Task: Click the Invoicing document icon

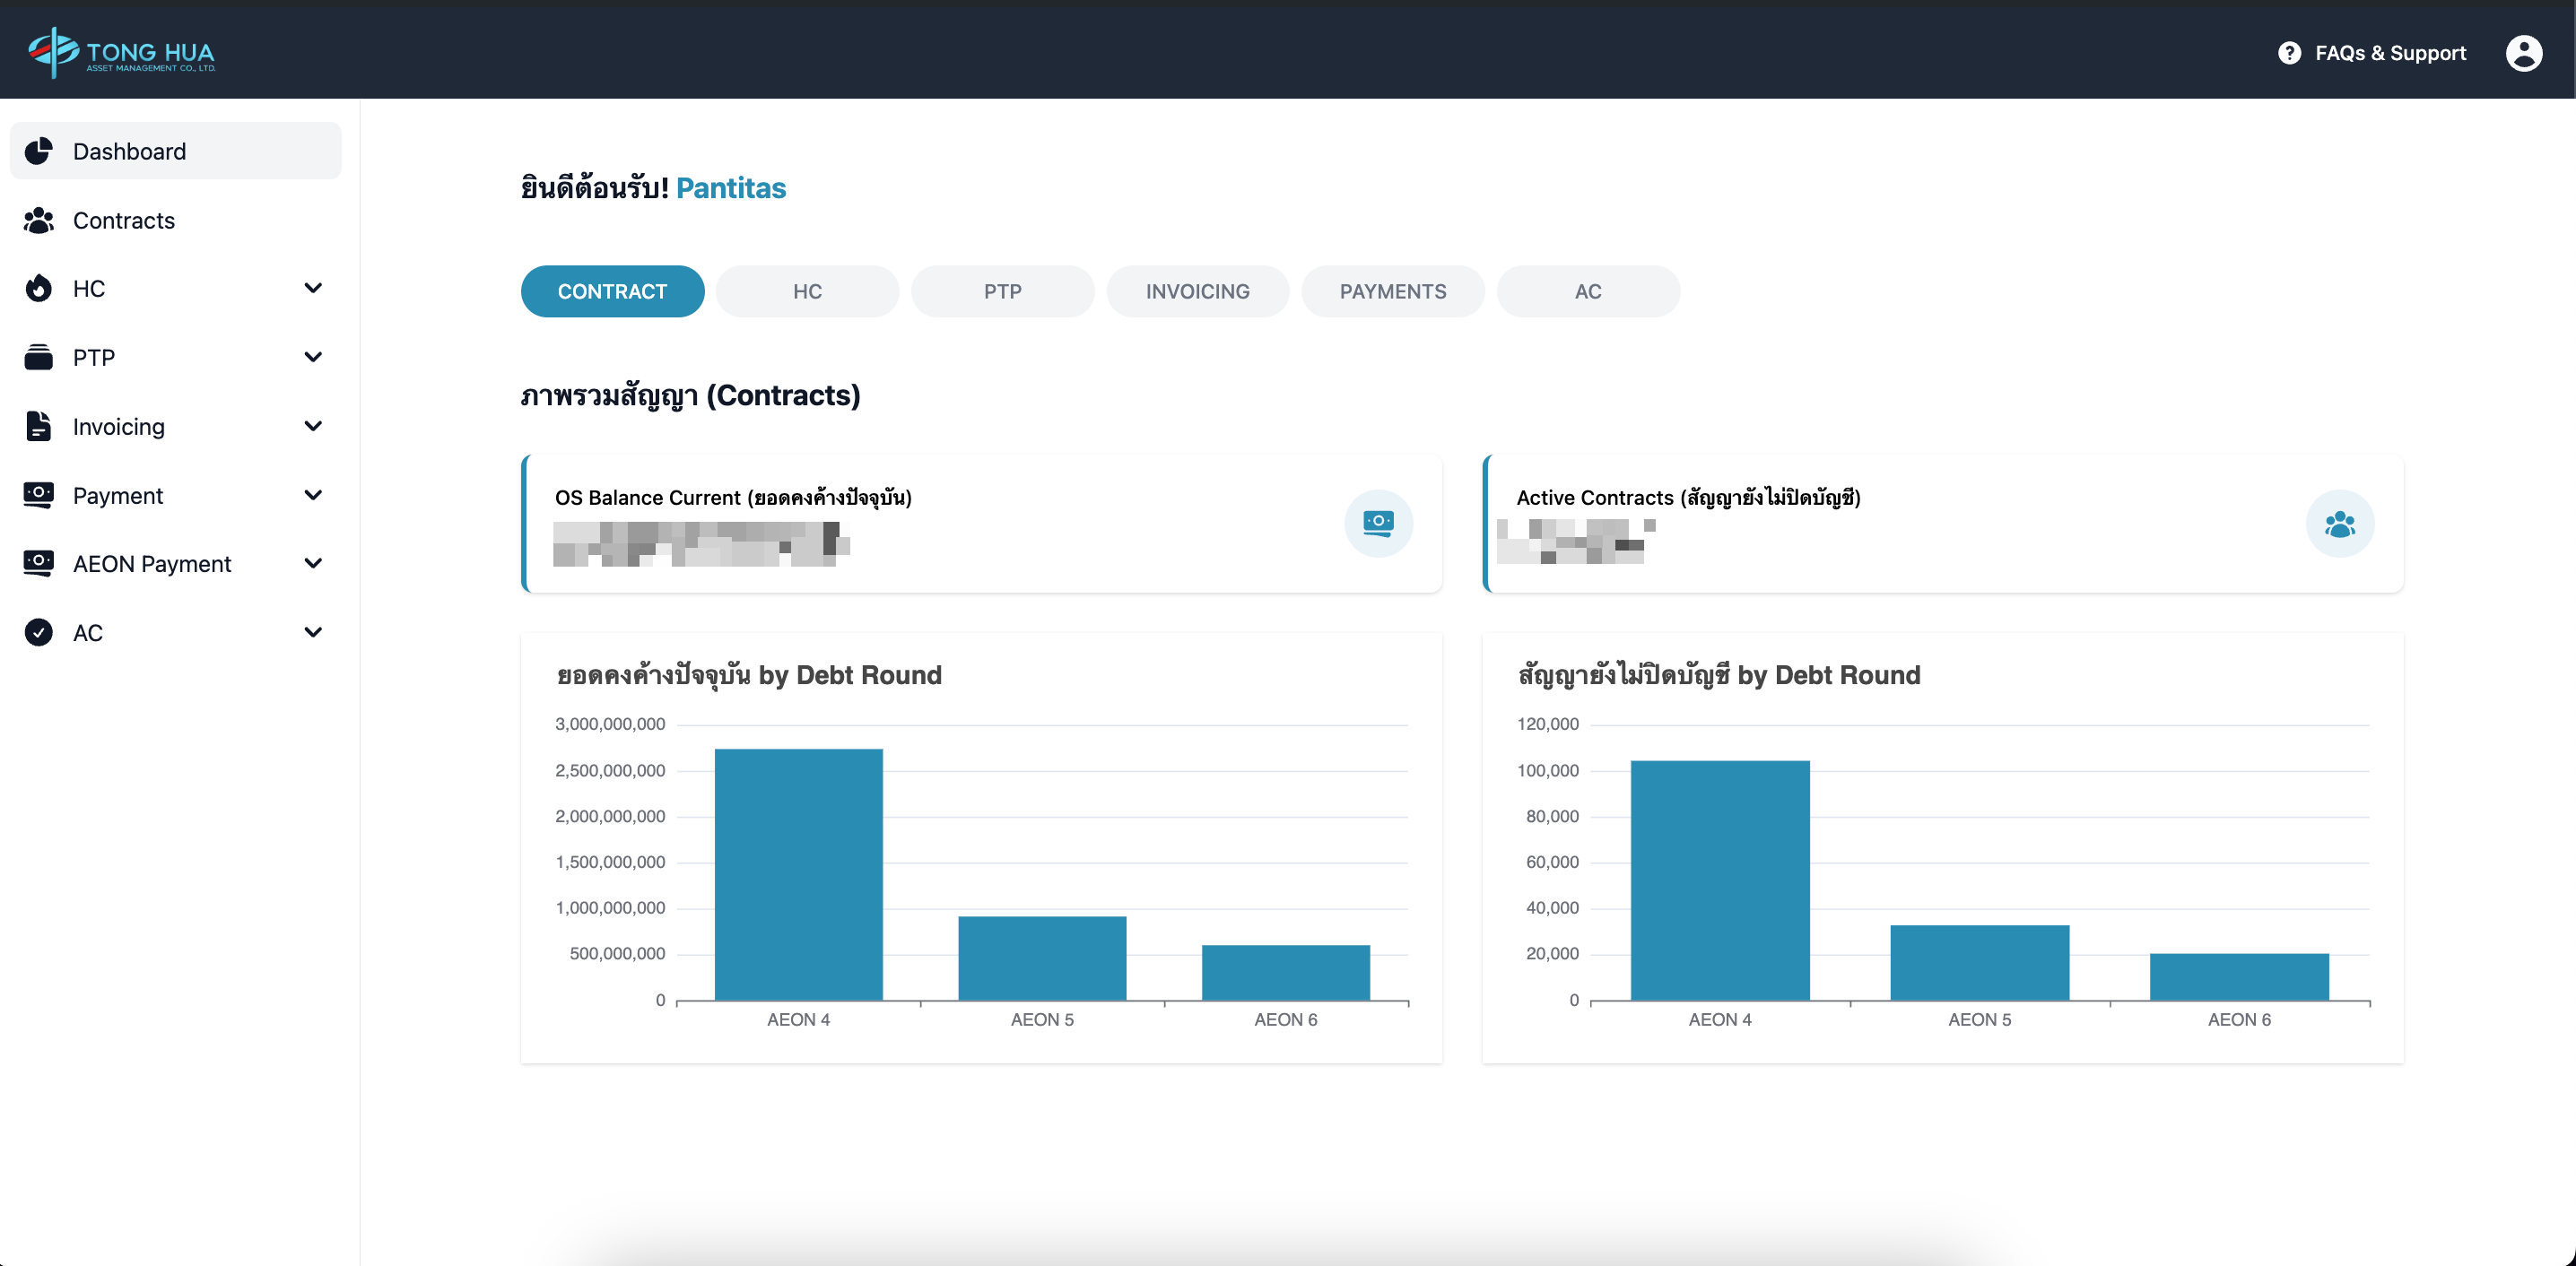Action: pyautogui.click(x=39, y=426)
